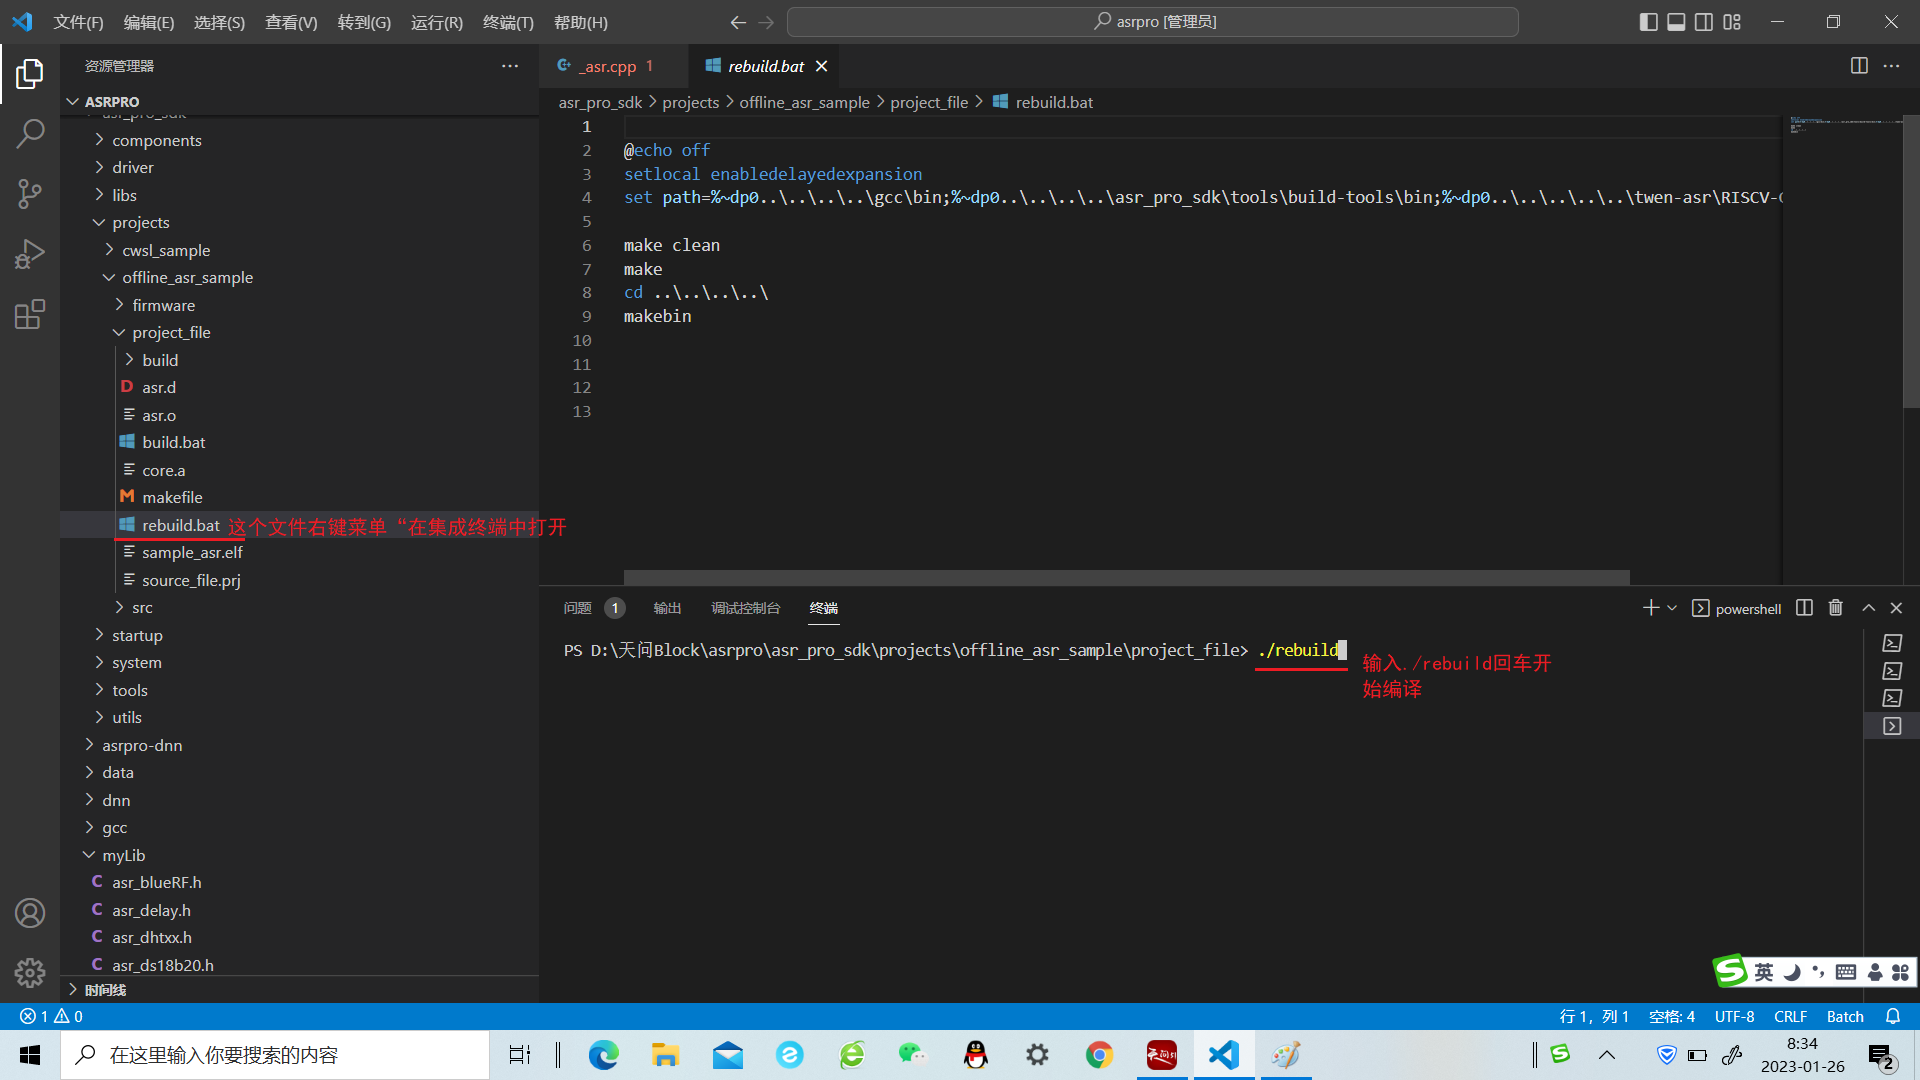The width and height of the screenshot is (1920, 1080).
Task: Split the terminal panel
Action: [1804, 608]
